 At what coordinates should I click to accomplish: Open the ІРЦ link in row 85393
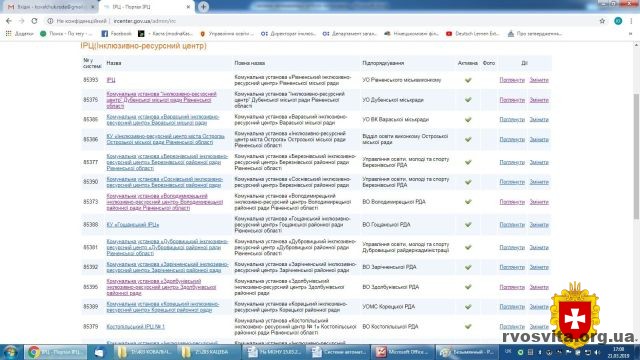111,80
